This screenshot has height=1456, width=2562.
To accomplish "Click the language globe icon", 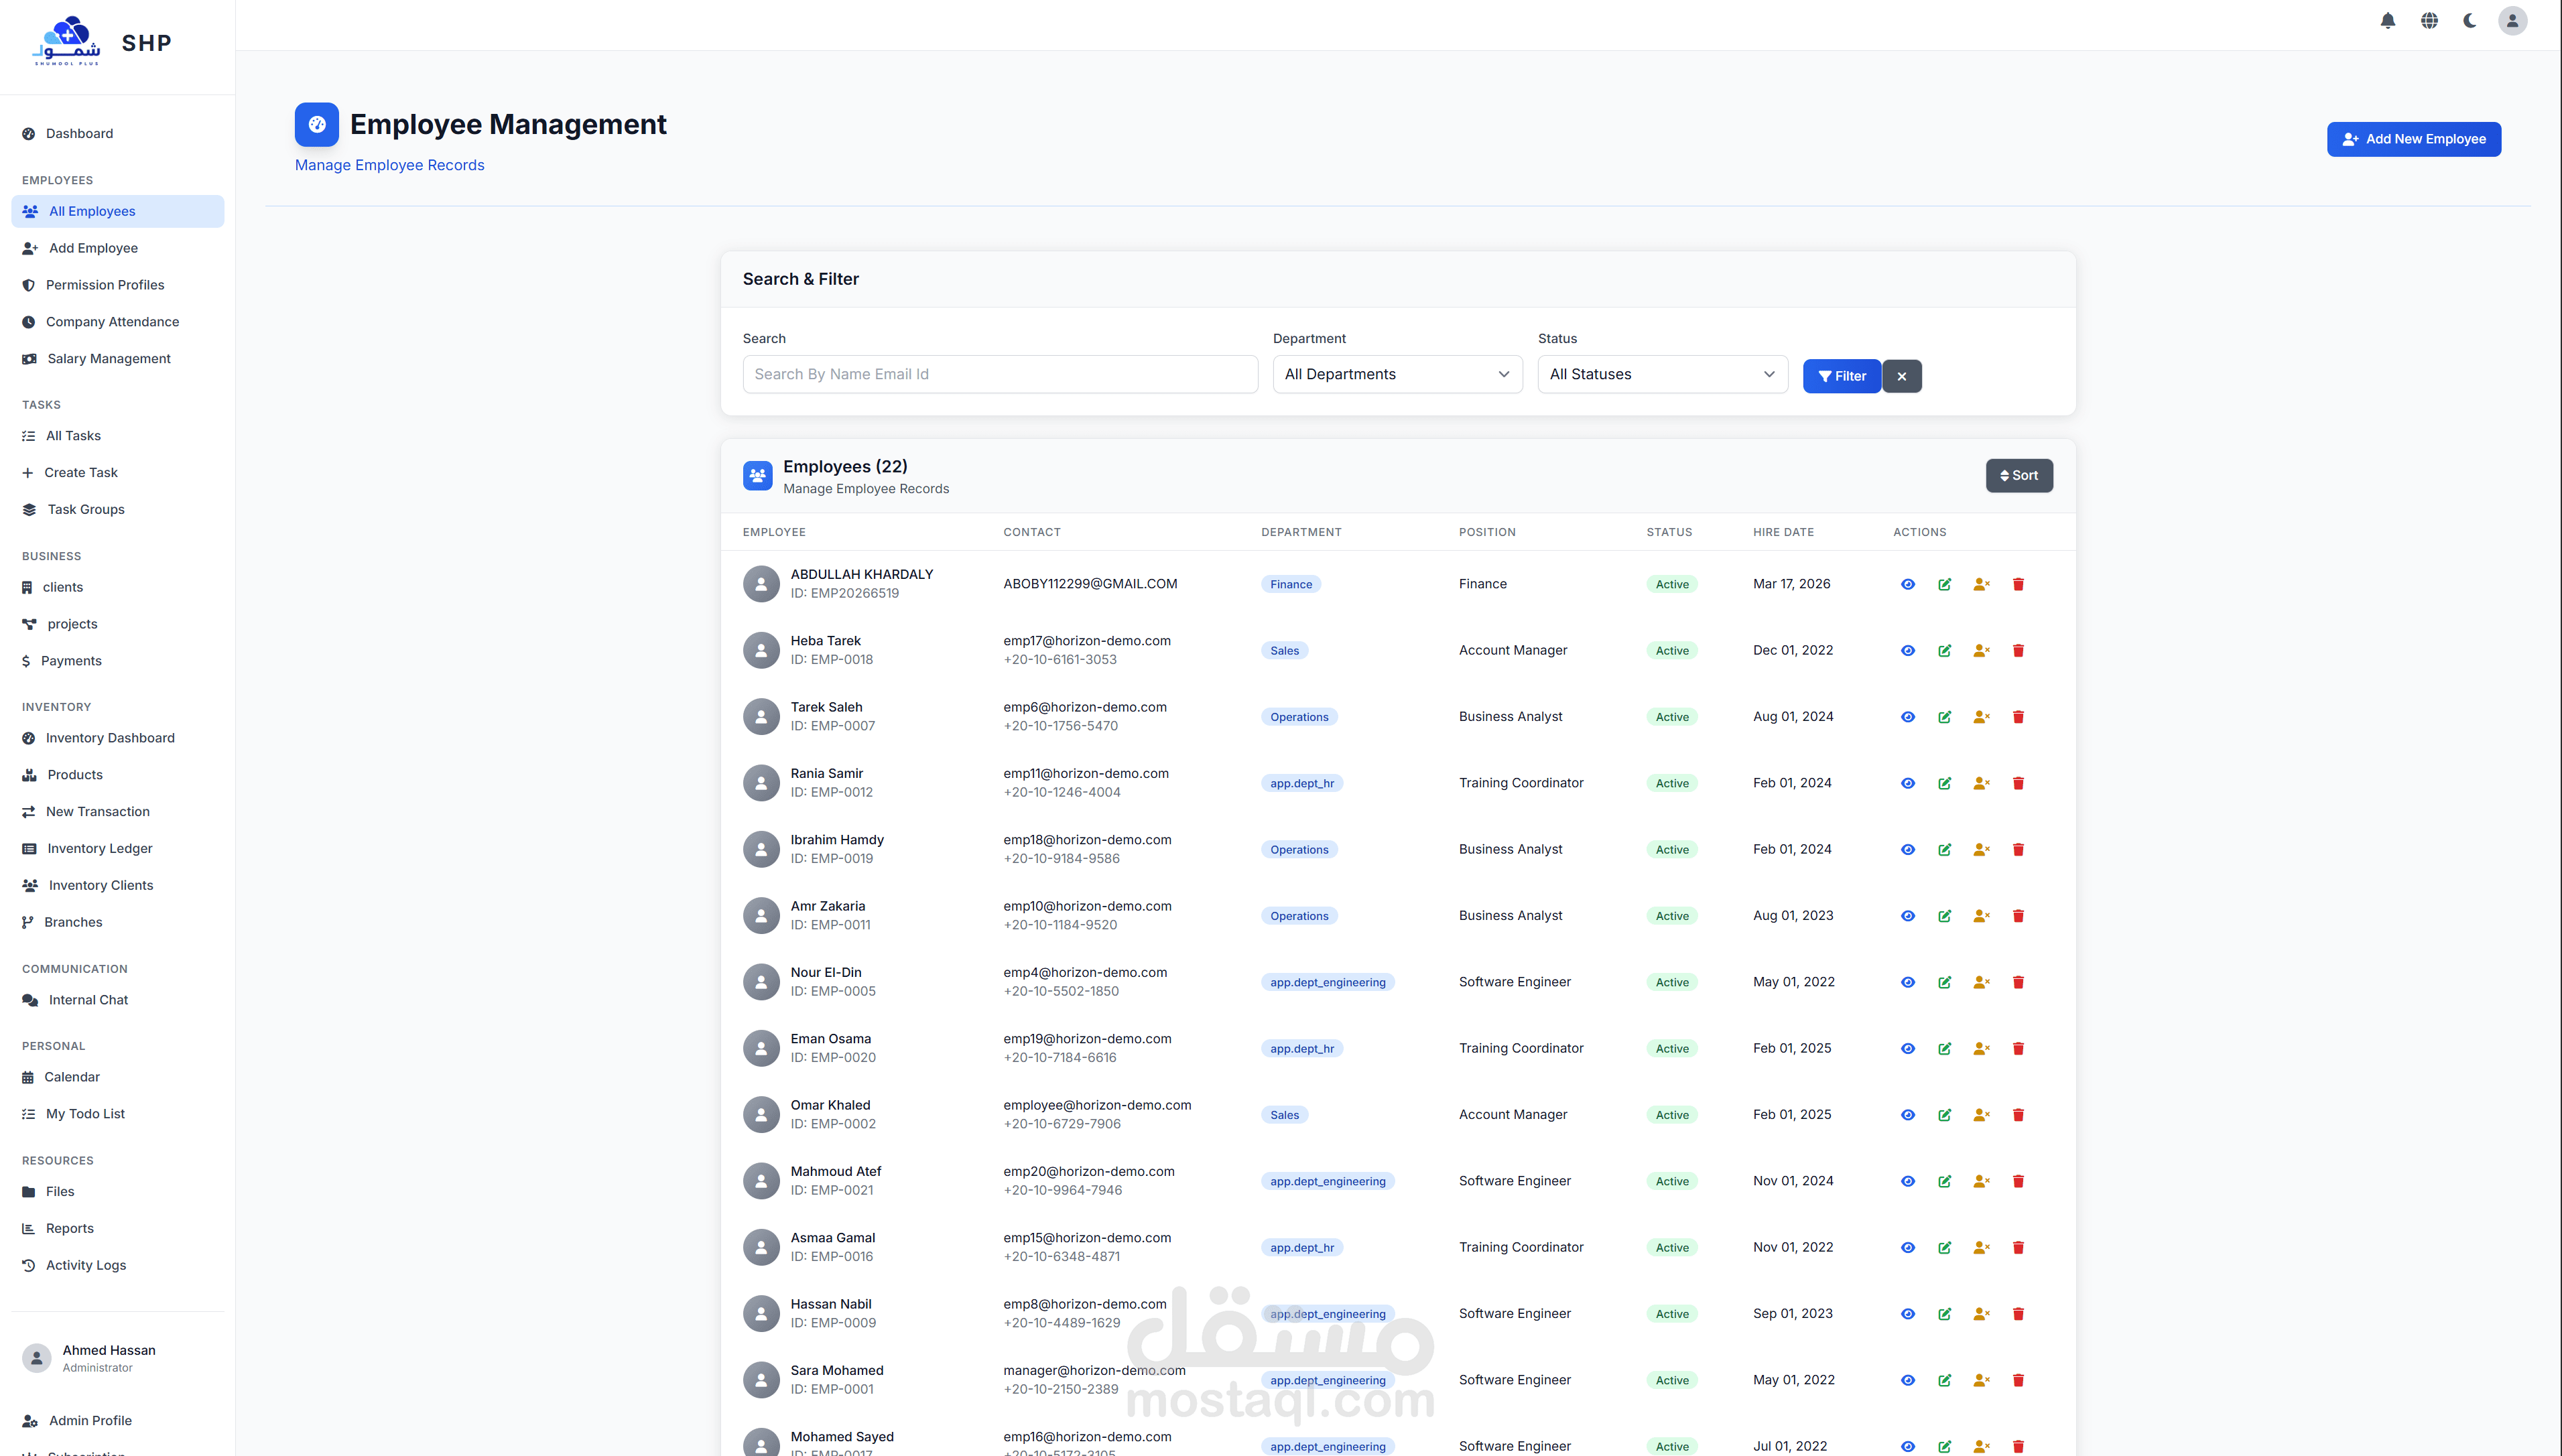I will coord(2429,21).
